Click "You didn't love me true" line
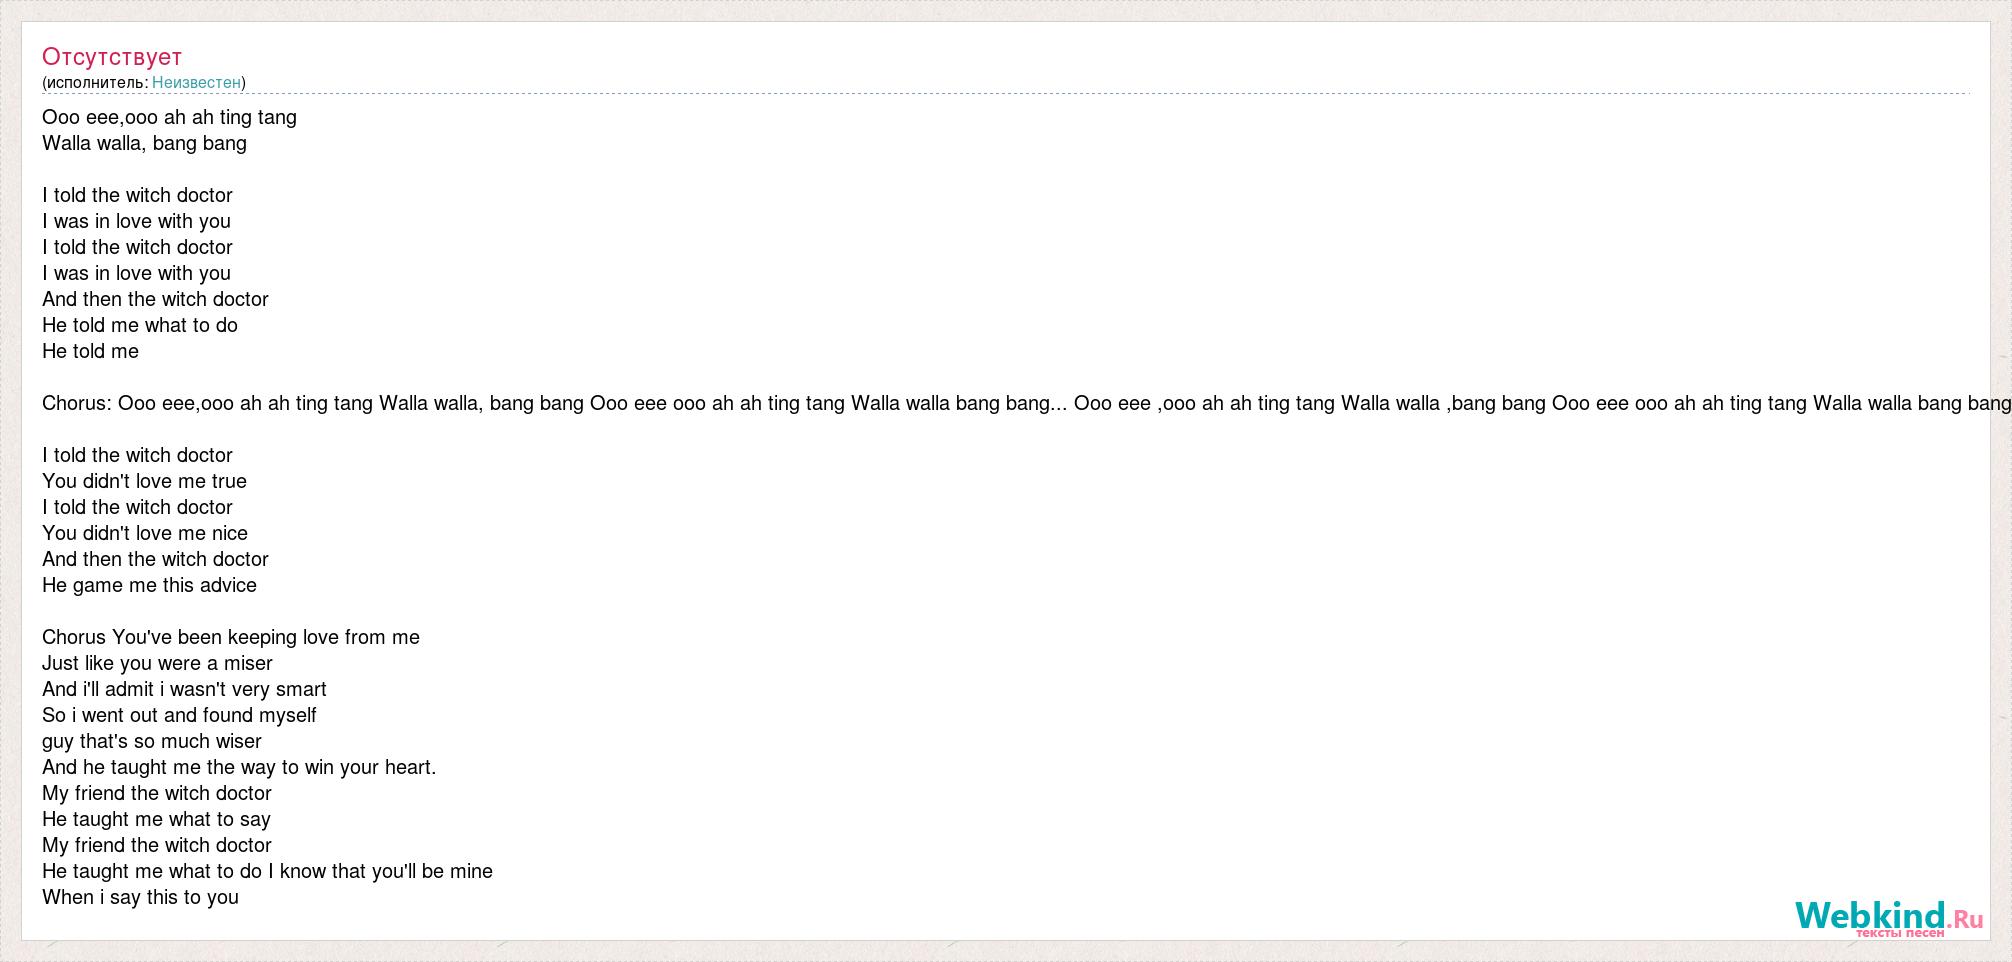Viewport: 2012px width, 962px height. (x=144, y=481)
